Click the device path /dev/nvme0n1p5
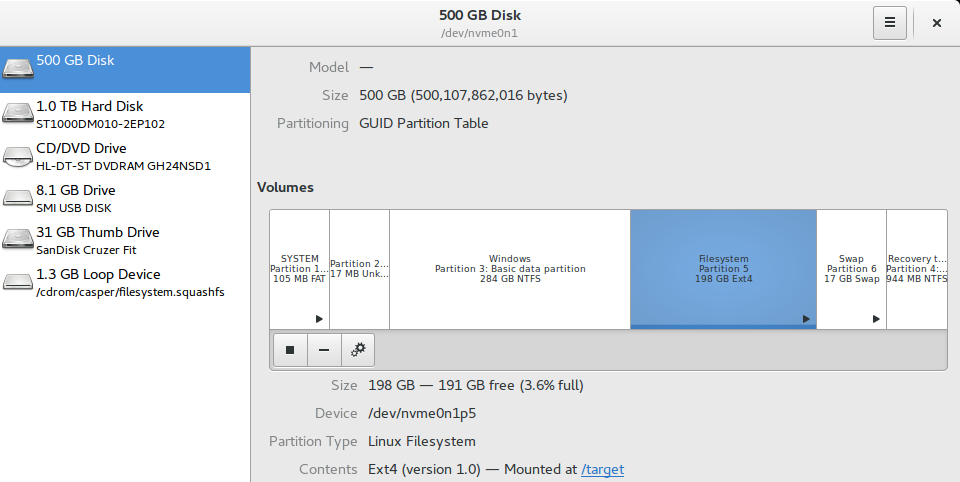The height and width of the screenshot is (482, 960). coord(422,413)
